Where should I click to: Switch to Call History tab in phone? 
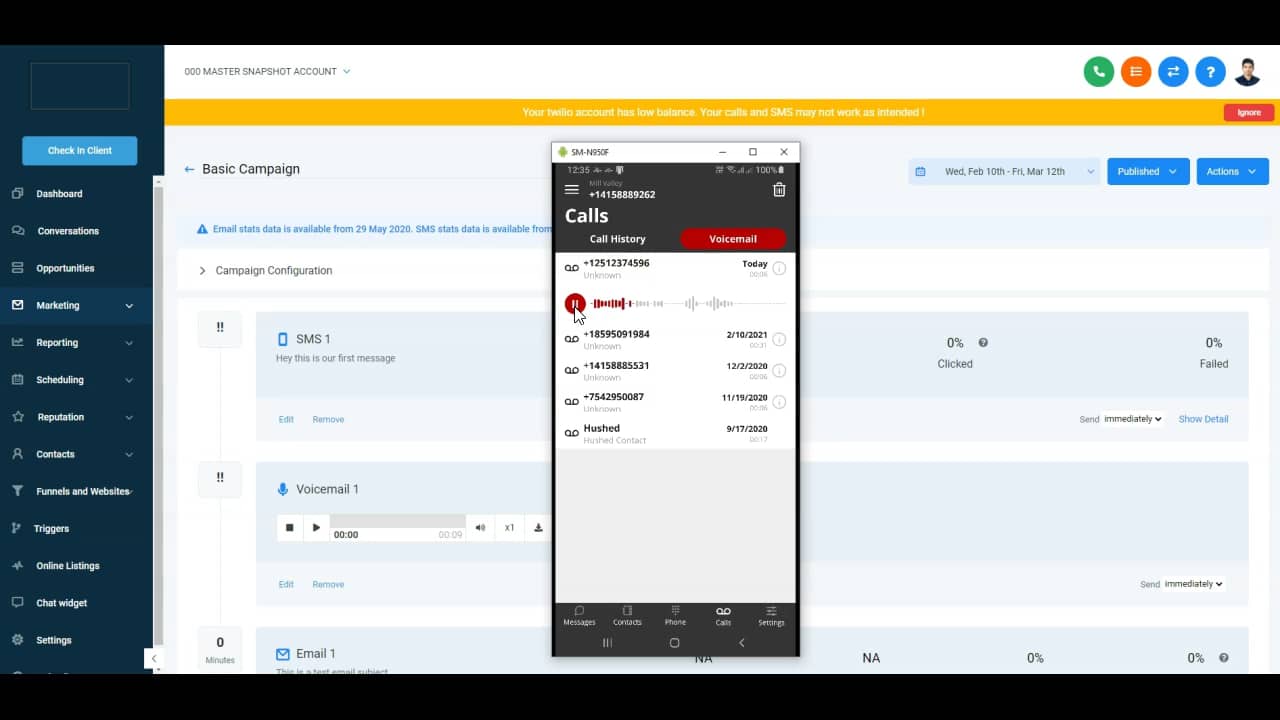point(617,239)
